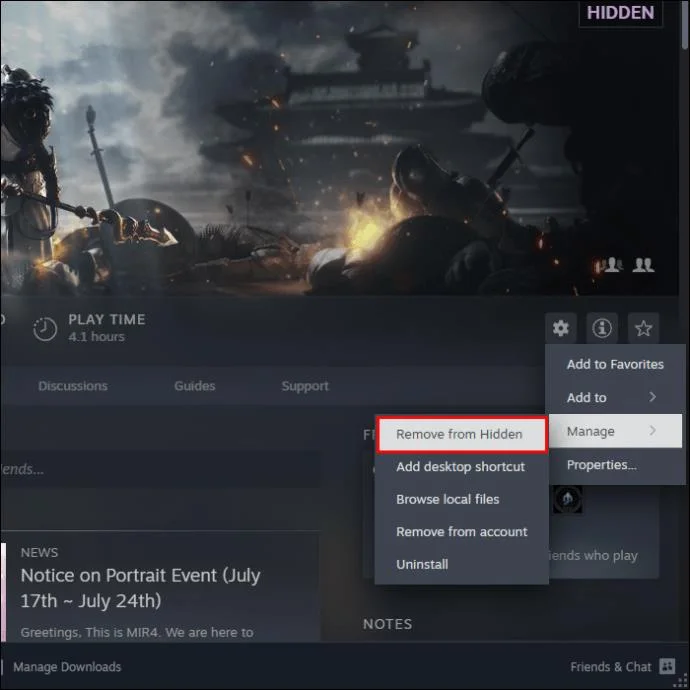Open Properties… from menu

pyautogui.click(x=615, y=465)
